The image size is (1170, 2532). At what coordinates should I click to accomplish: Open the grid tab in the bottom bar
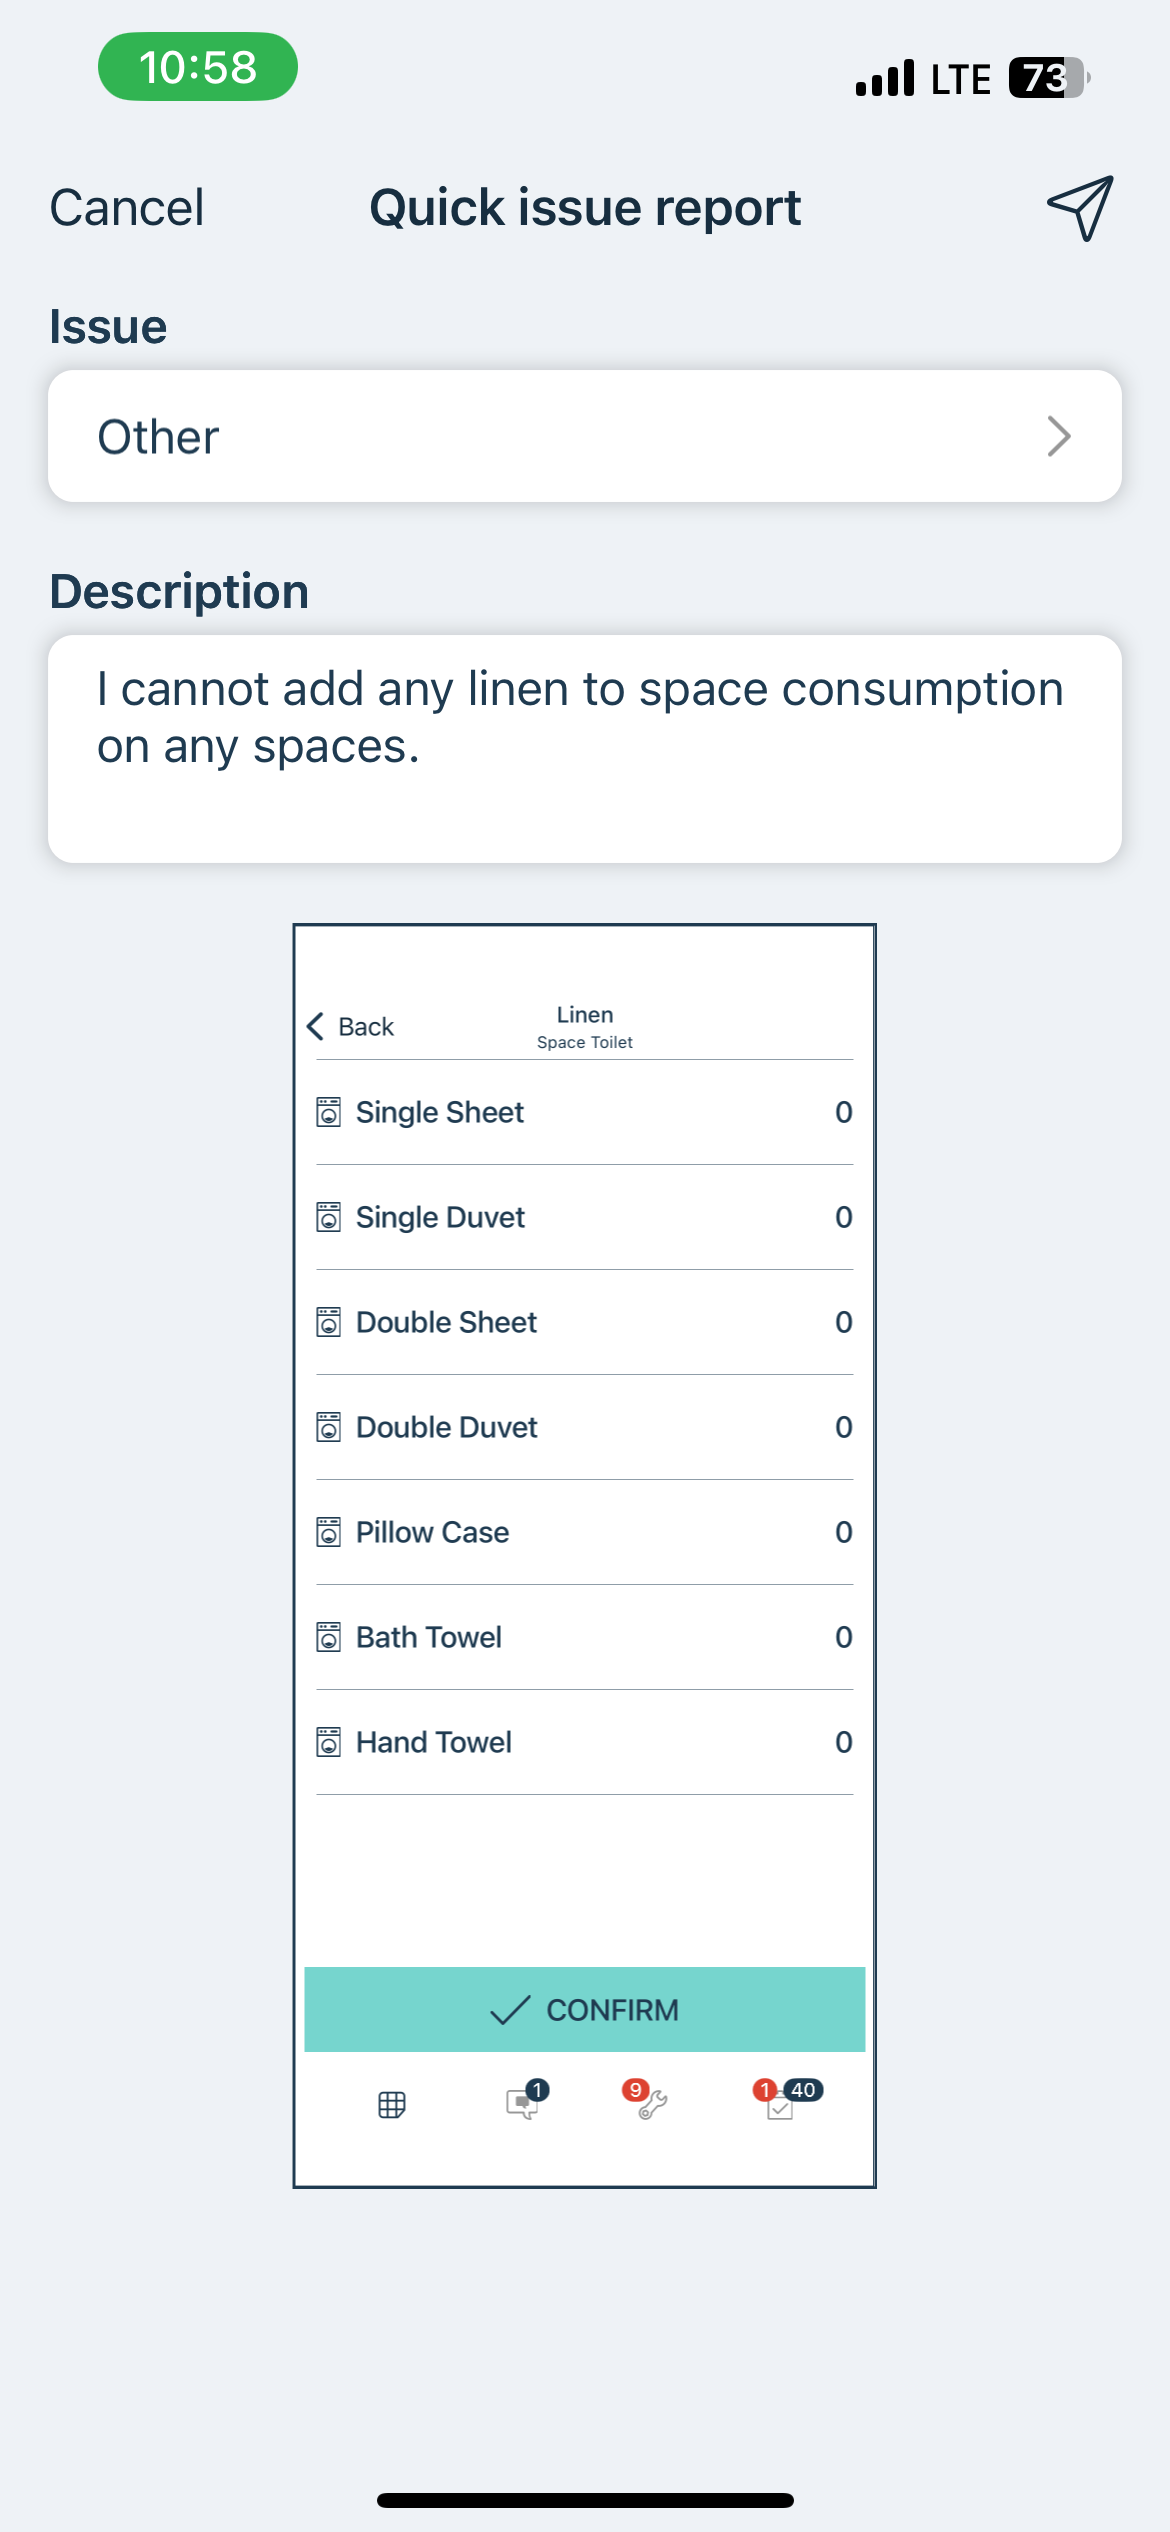pos(392,2105)
